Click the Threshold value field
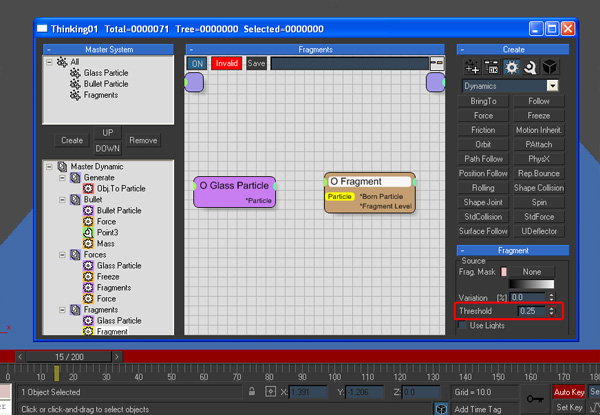 532,311
